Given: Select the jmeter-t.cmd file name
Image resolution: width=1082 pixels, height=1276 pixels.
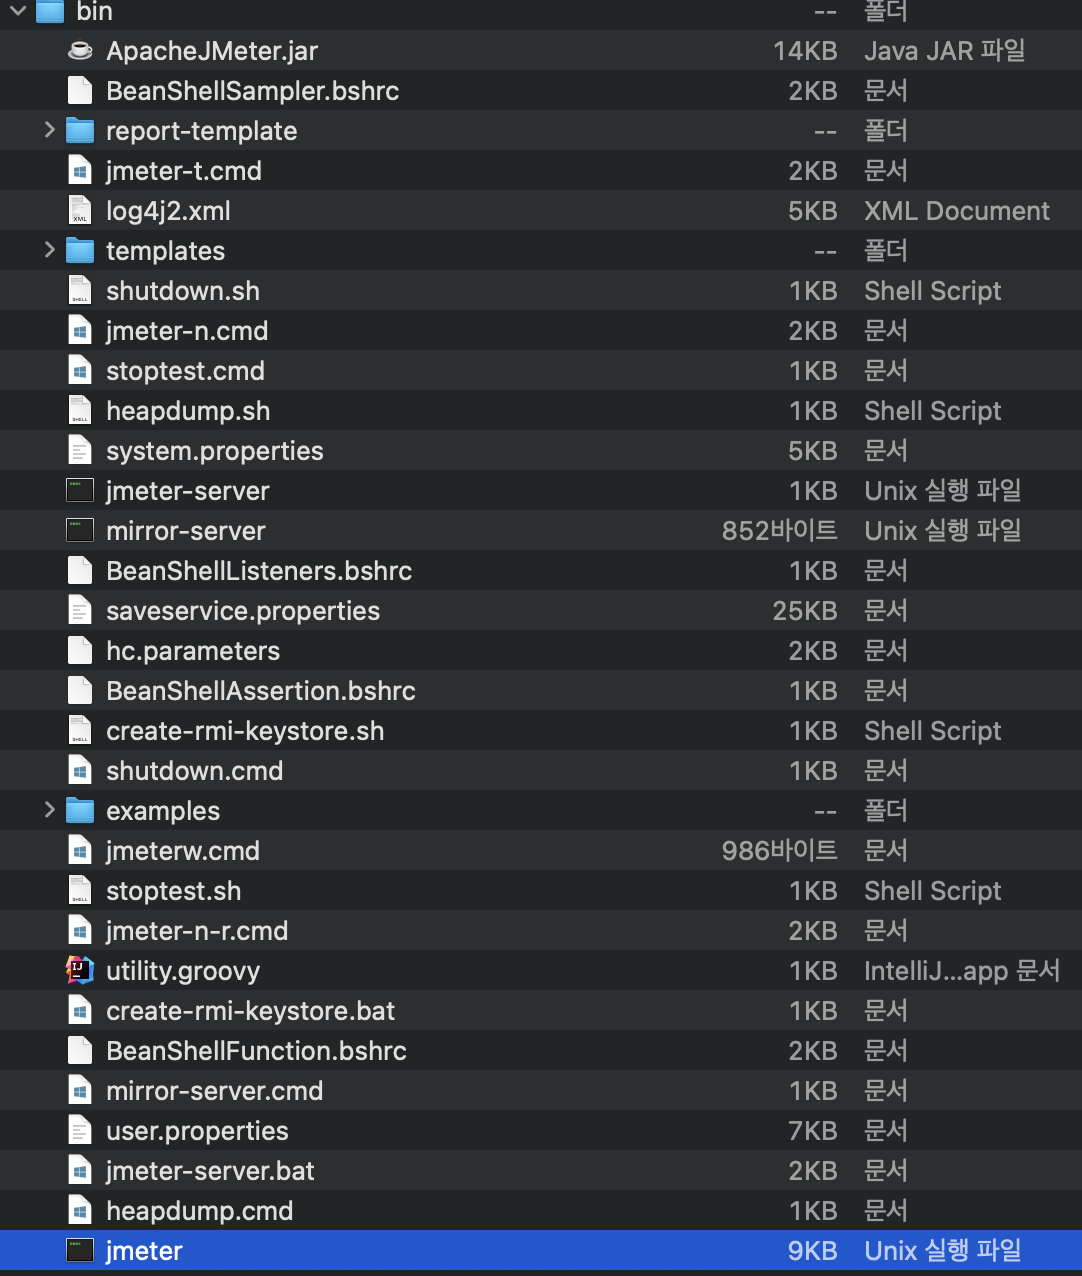Looking at the screenshot, I should pyautogui.click(x=184, y=171).
